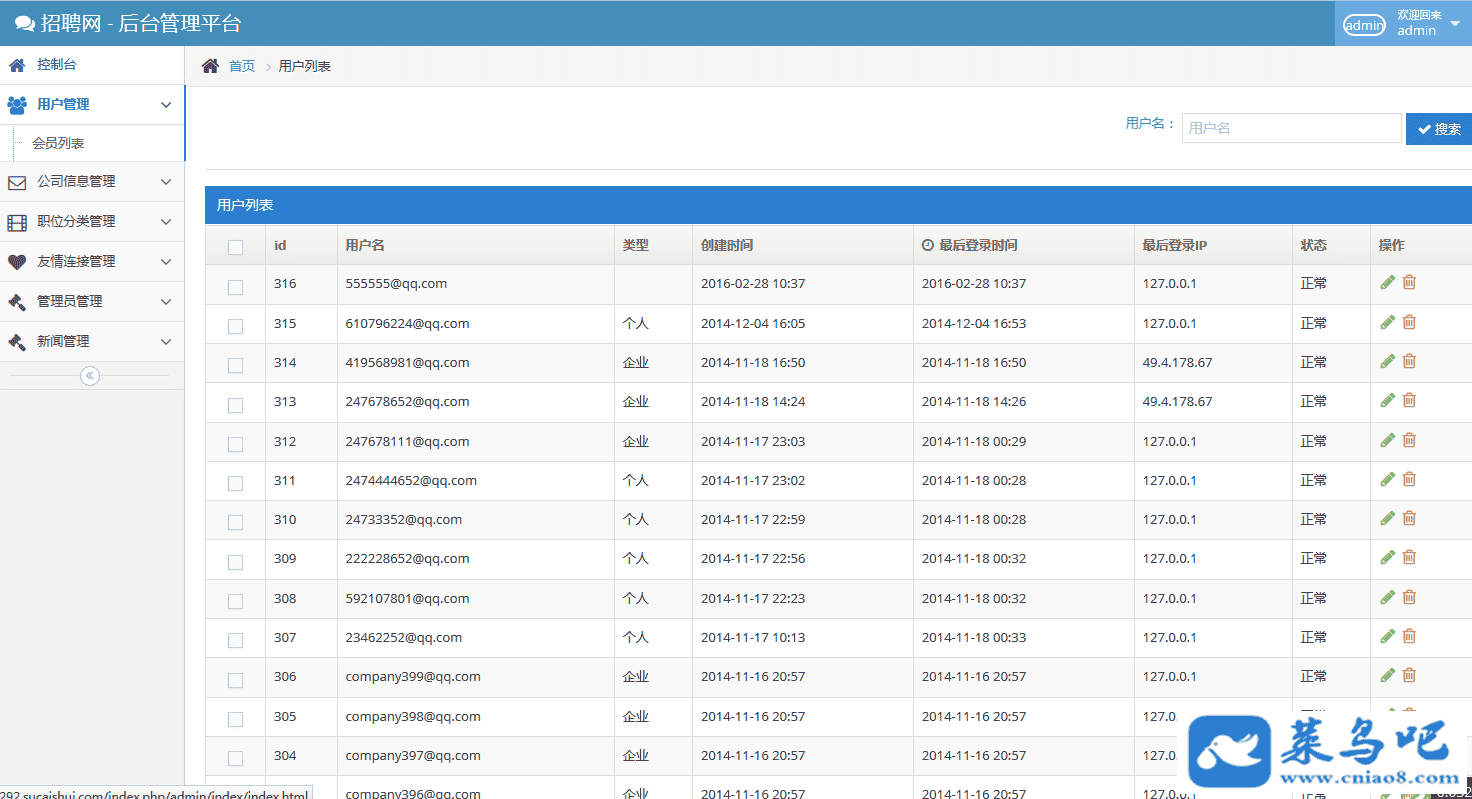Click the trash icon for user id 310

tap(1409, 518)
